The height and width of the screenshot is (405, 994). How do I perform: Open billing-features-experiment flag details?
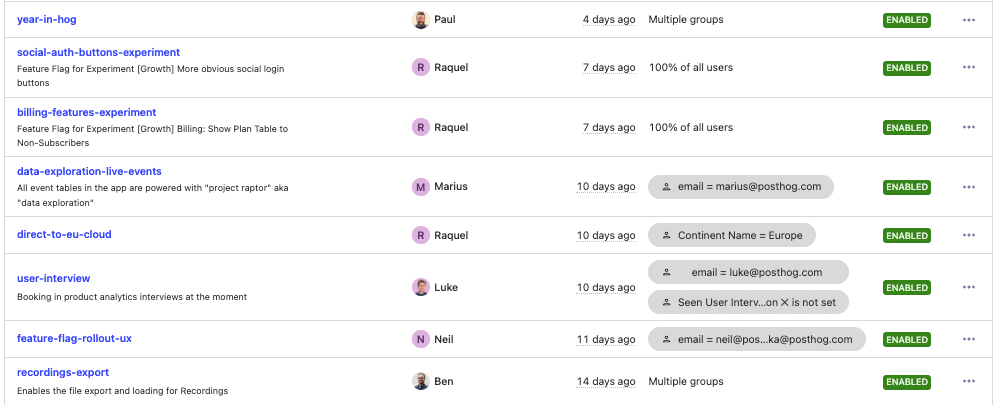click(x=86, y=112)
